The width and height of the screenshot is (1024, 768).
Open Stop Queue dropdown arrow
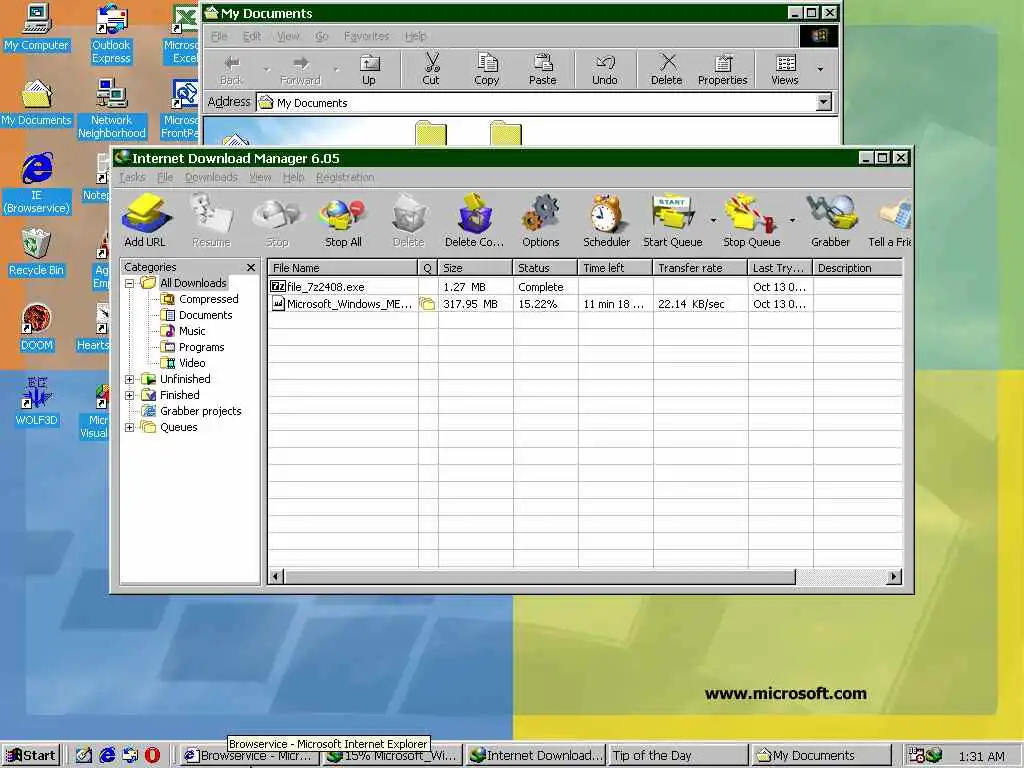point(792,220)
